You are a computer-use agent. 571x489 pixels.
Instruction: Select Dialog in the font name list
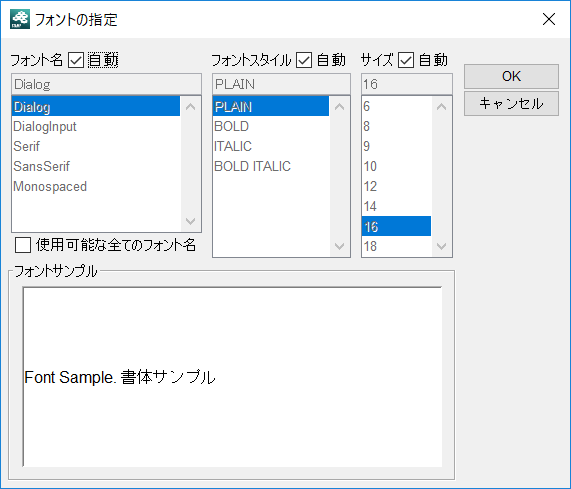click(96, 107)
